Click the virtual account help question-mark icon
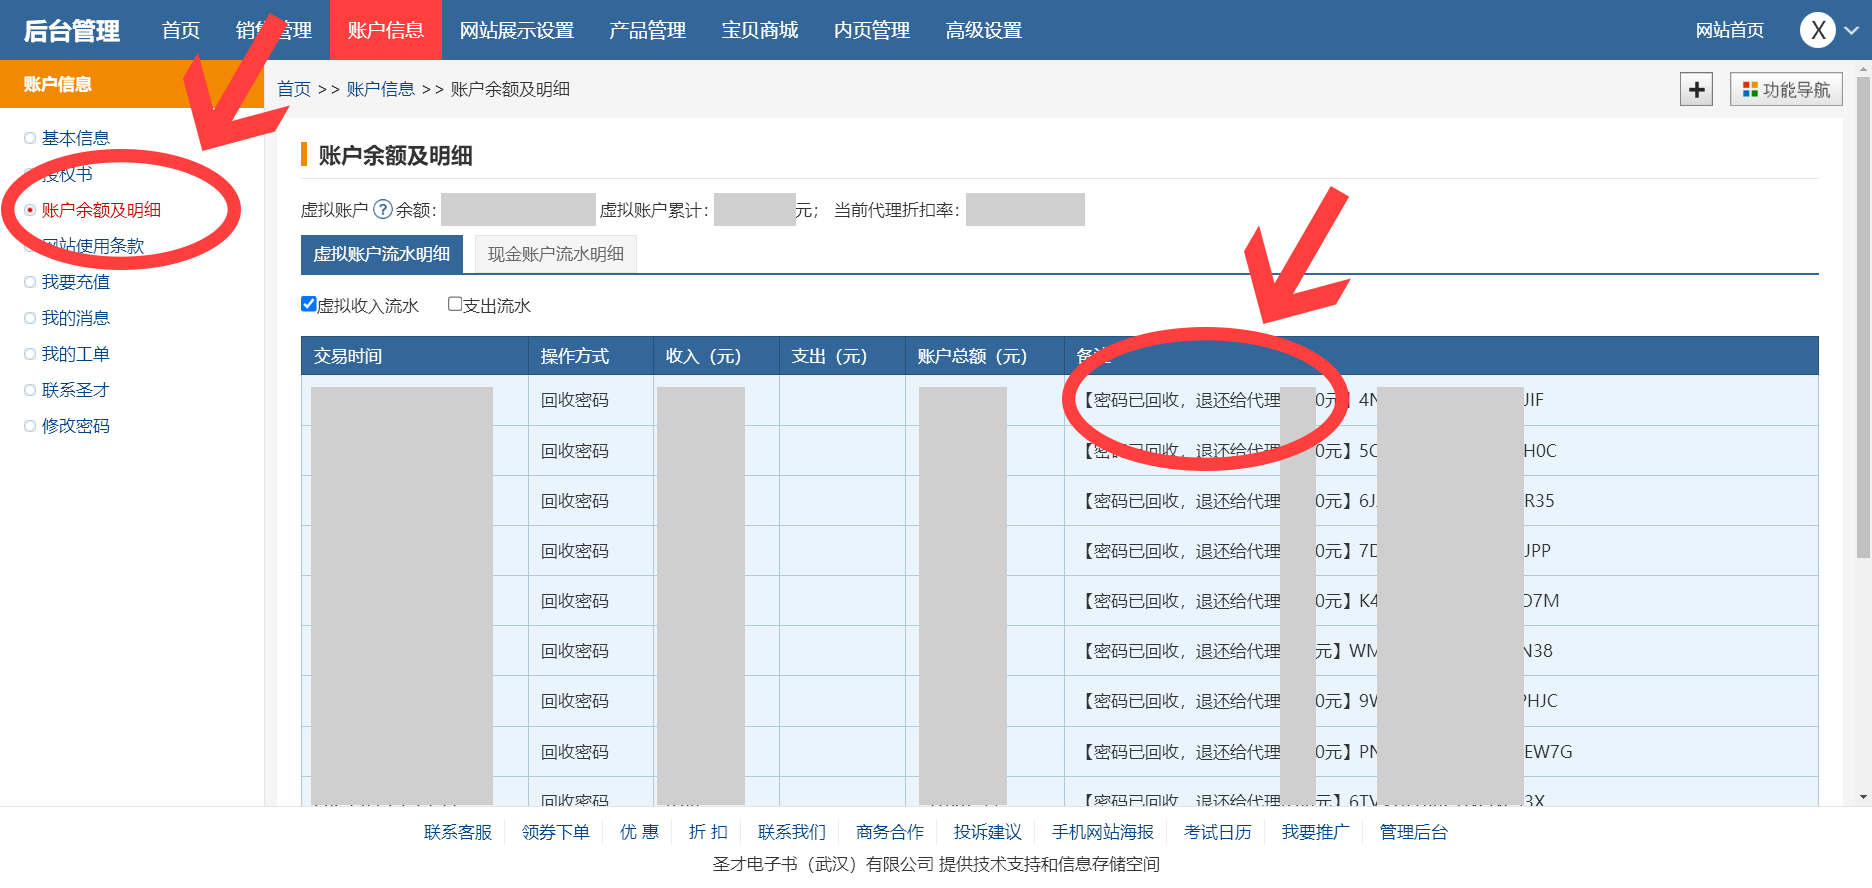Viewport: 1872px width, 888px height. point(382,210)
